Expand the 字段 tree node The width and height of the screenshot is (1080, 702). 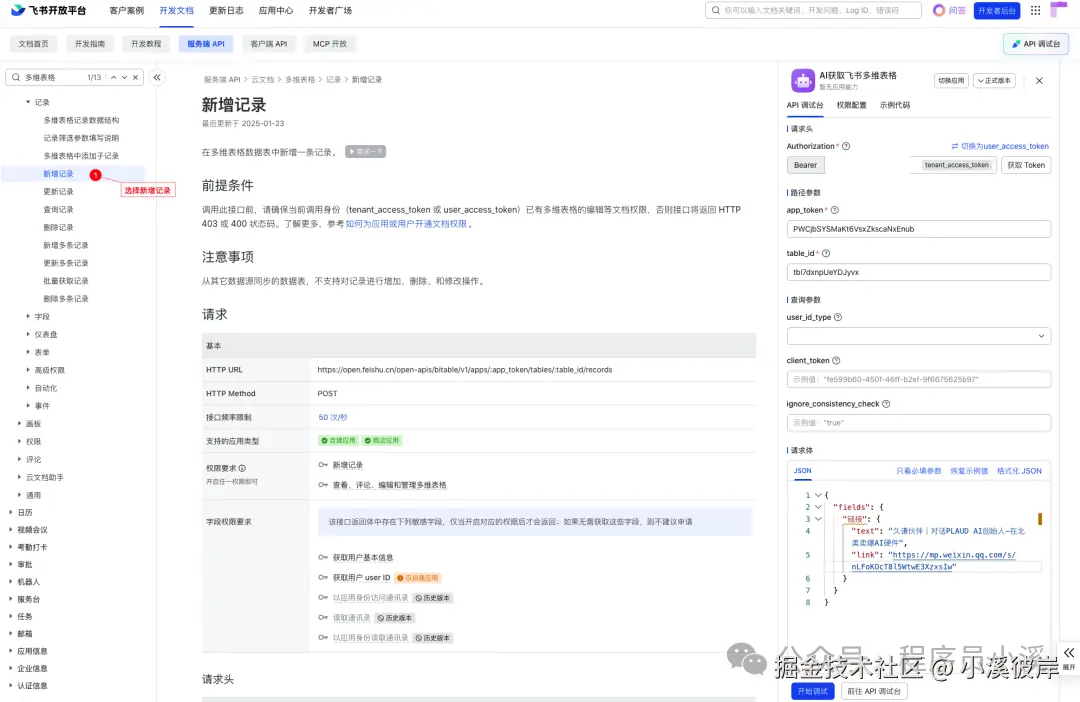(28, 316)
